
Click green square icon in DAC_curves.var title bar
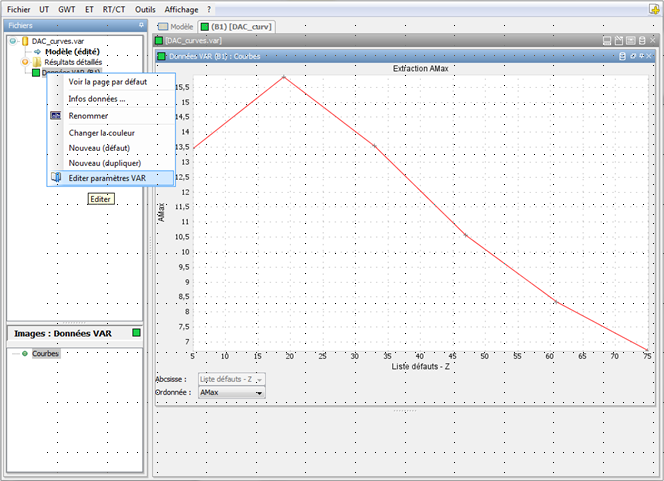point(159,41)
